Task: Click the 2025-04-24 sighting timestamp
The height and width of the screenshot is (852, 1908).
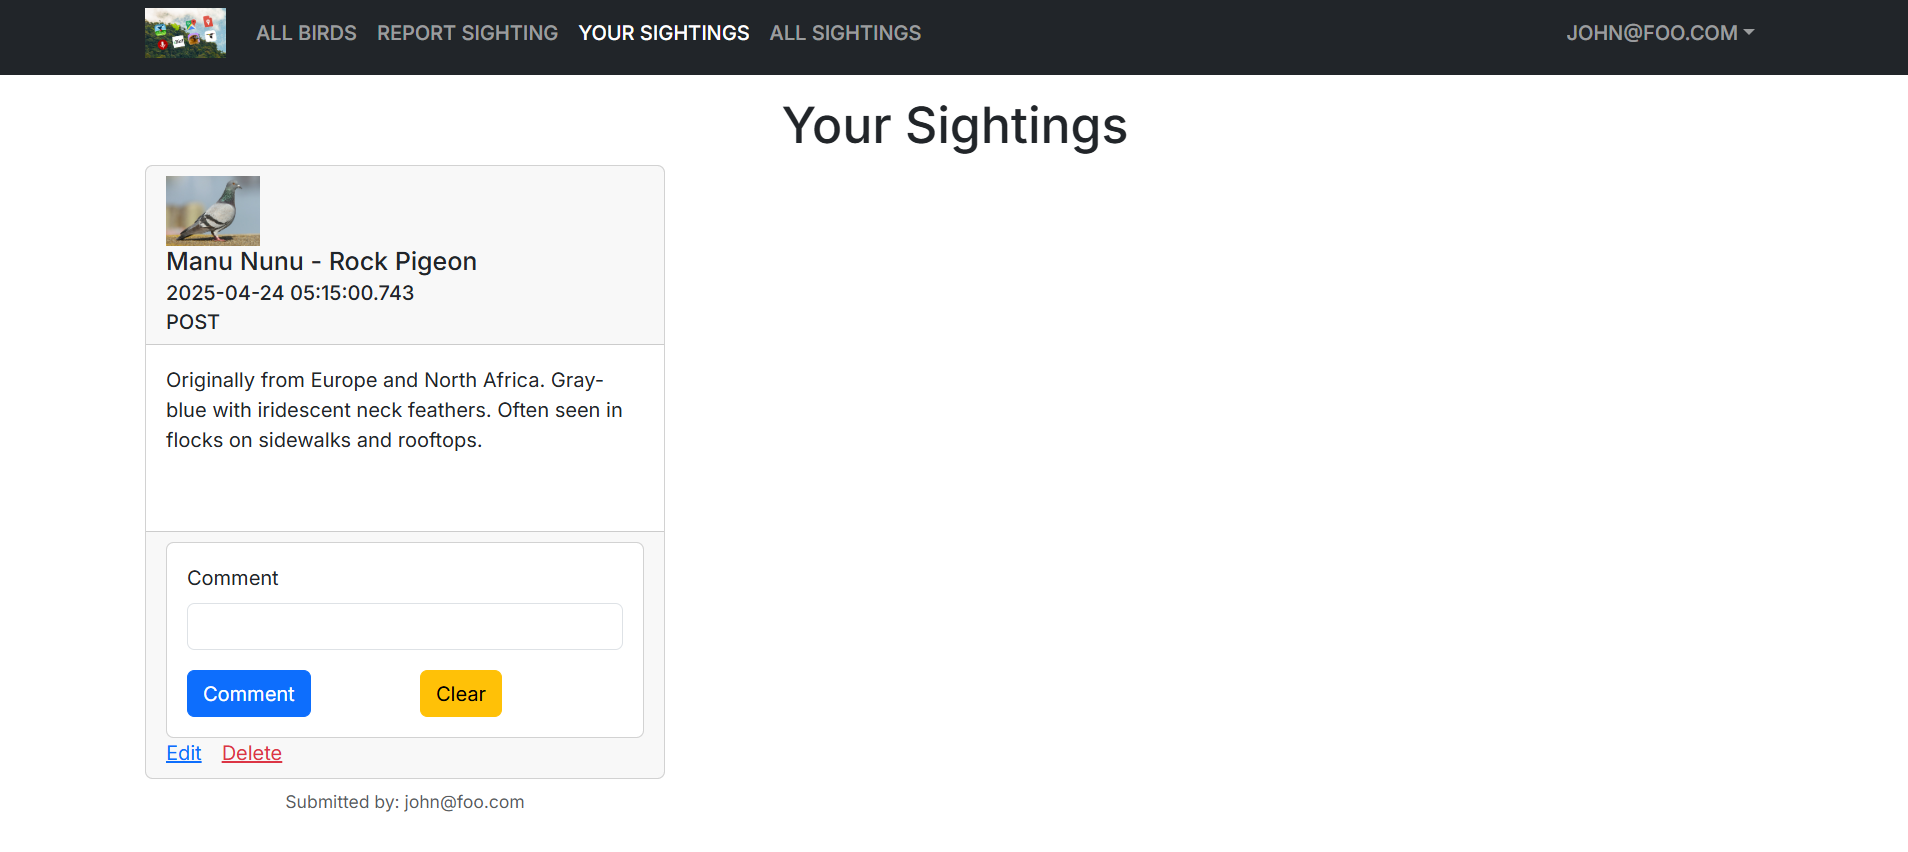Action: click(290, 293)
